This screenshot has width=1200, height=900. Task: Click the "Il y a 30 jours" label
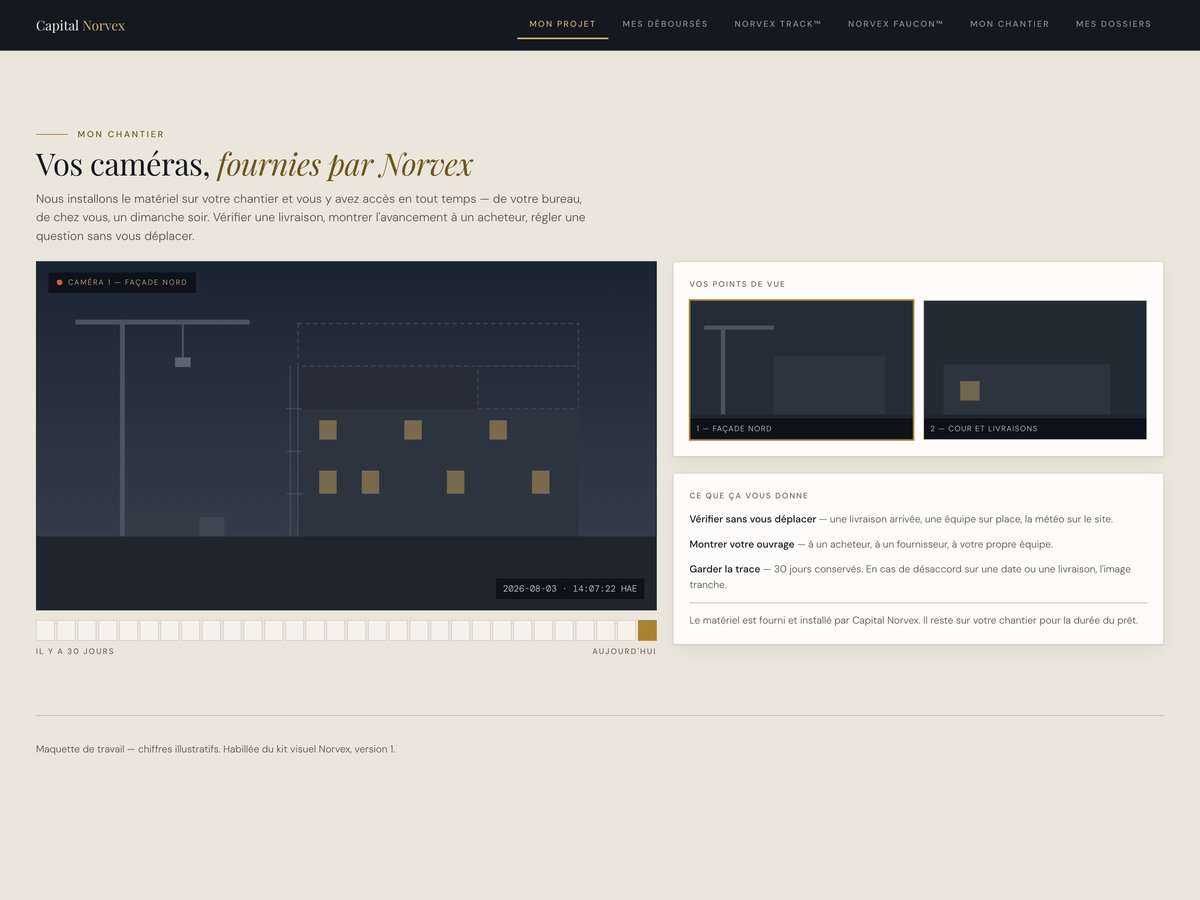(75, 651)
